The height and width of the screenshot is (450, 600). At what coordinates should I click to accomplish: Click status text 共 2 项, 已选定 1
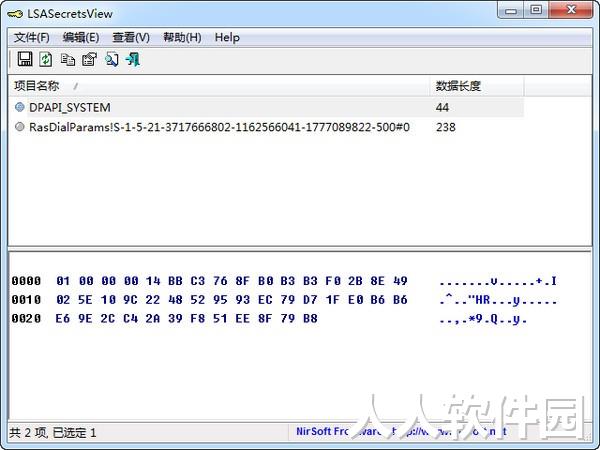(x=53, y=433)
